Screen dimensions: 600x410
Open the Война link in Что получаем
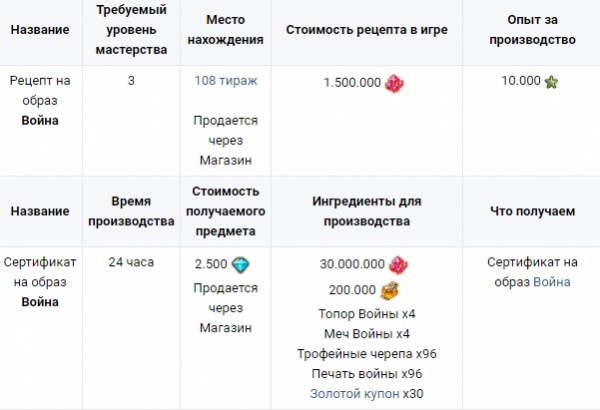(x=552, y=282)
